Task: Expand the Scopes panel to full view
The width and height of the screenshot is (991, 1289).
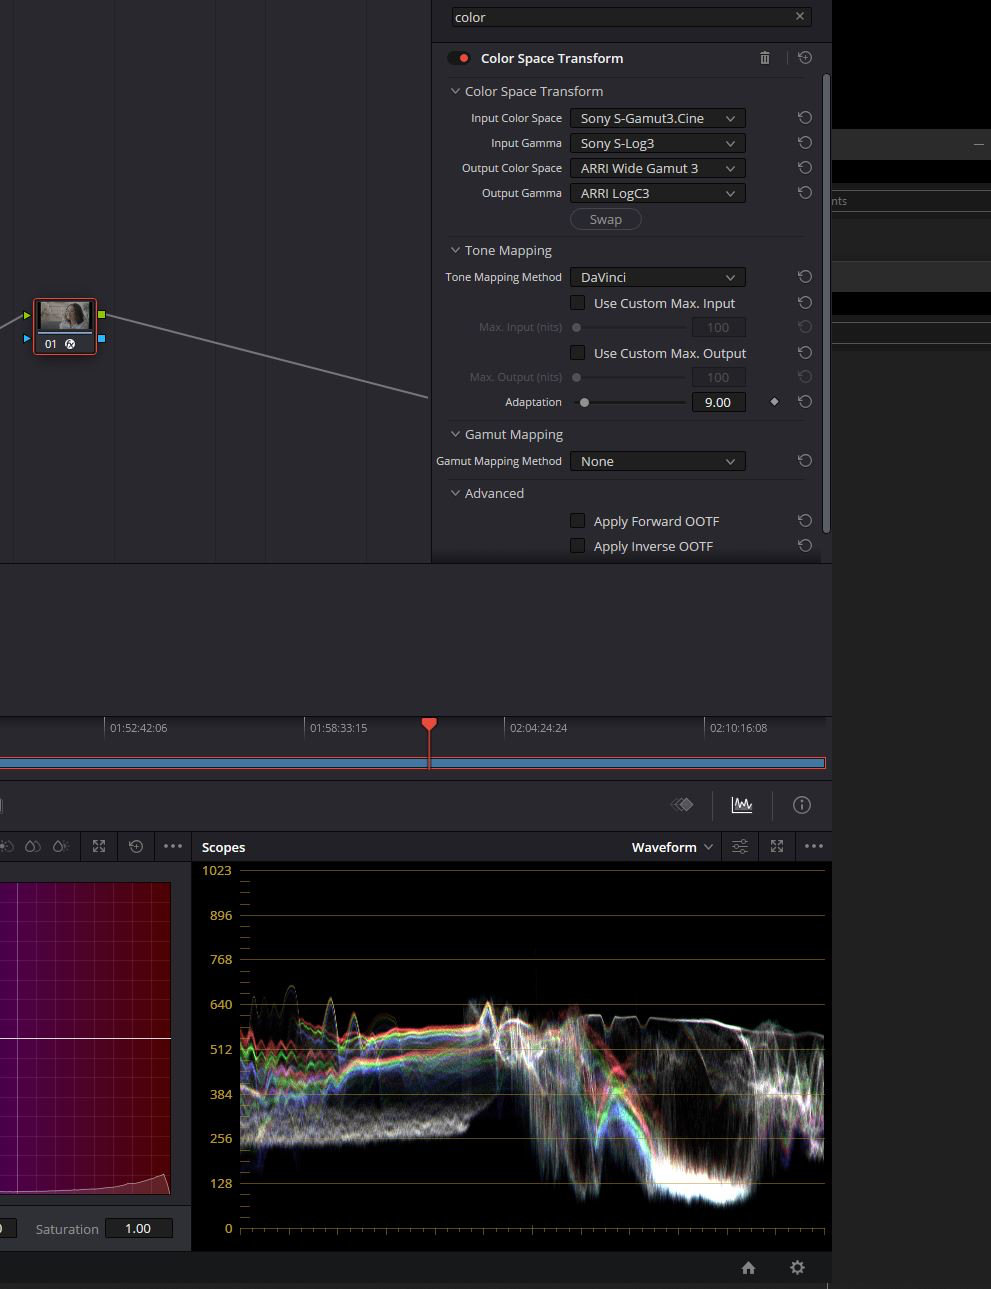Action: (777, 847)
